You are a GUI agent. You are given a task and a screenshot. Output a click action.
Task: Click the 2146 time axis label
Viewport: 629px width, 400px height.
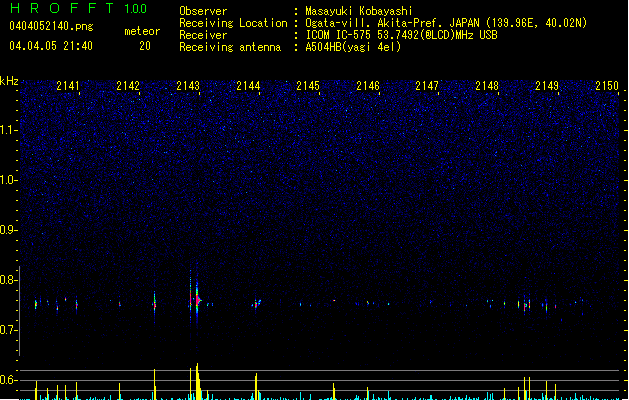(x=368, y=86)
